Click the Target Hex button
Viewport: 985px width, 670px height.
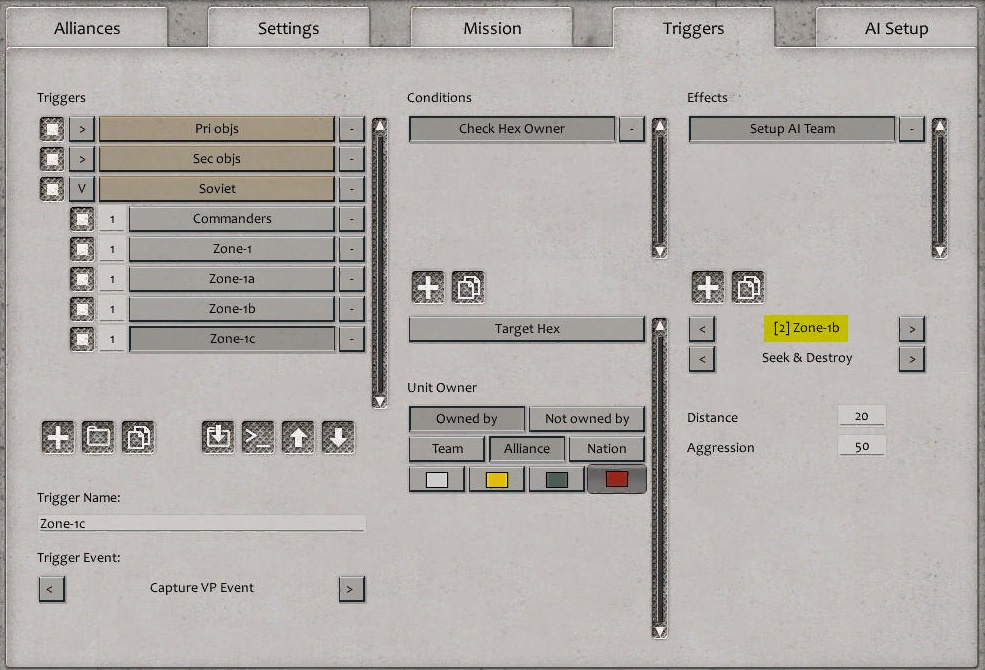525,328
